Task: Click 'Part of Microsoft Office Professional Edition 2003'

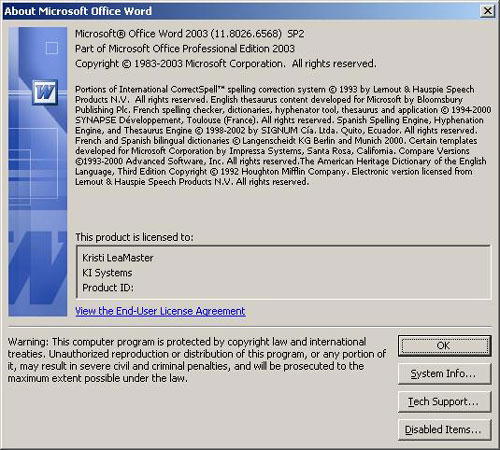Action: (x=185, y=49)
